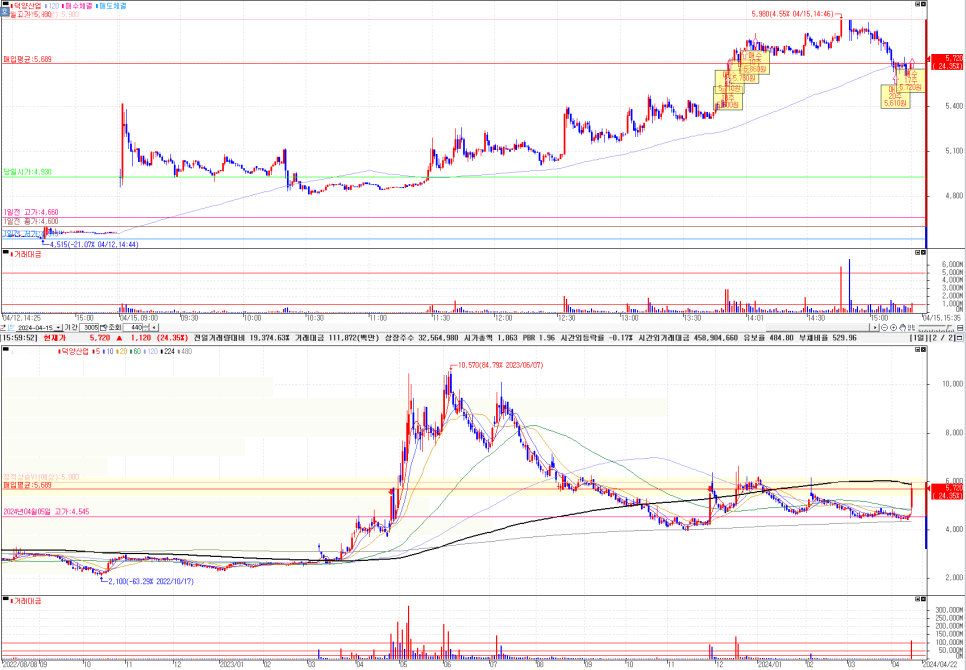Click the 거래대금 label in the upper volume pane
This screenshot has width=966, height=670.
click(x=22, y=254)
